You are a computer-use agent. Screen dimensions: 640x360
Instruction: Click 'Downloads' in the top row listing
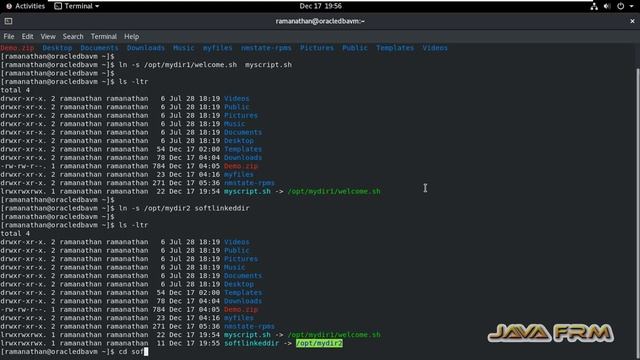point(146,48)
